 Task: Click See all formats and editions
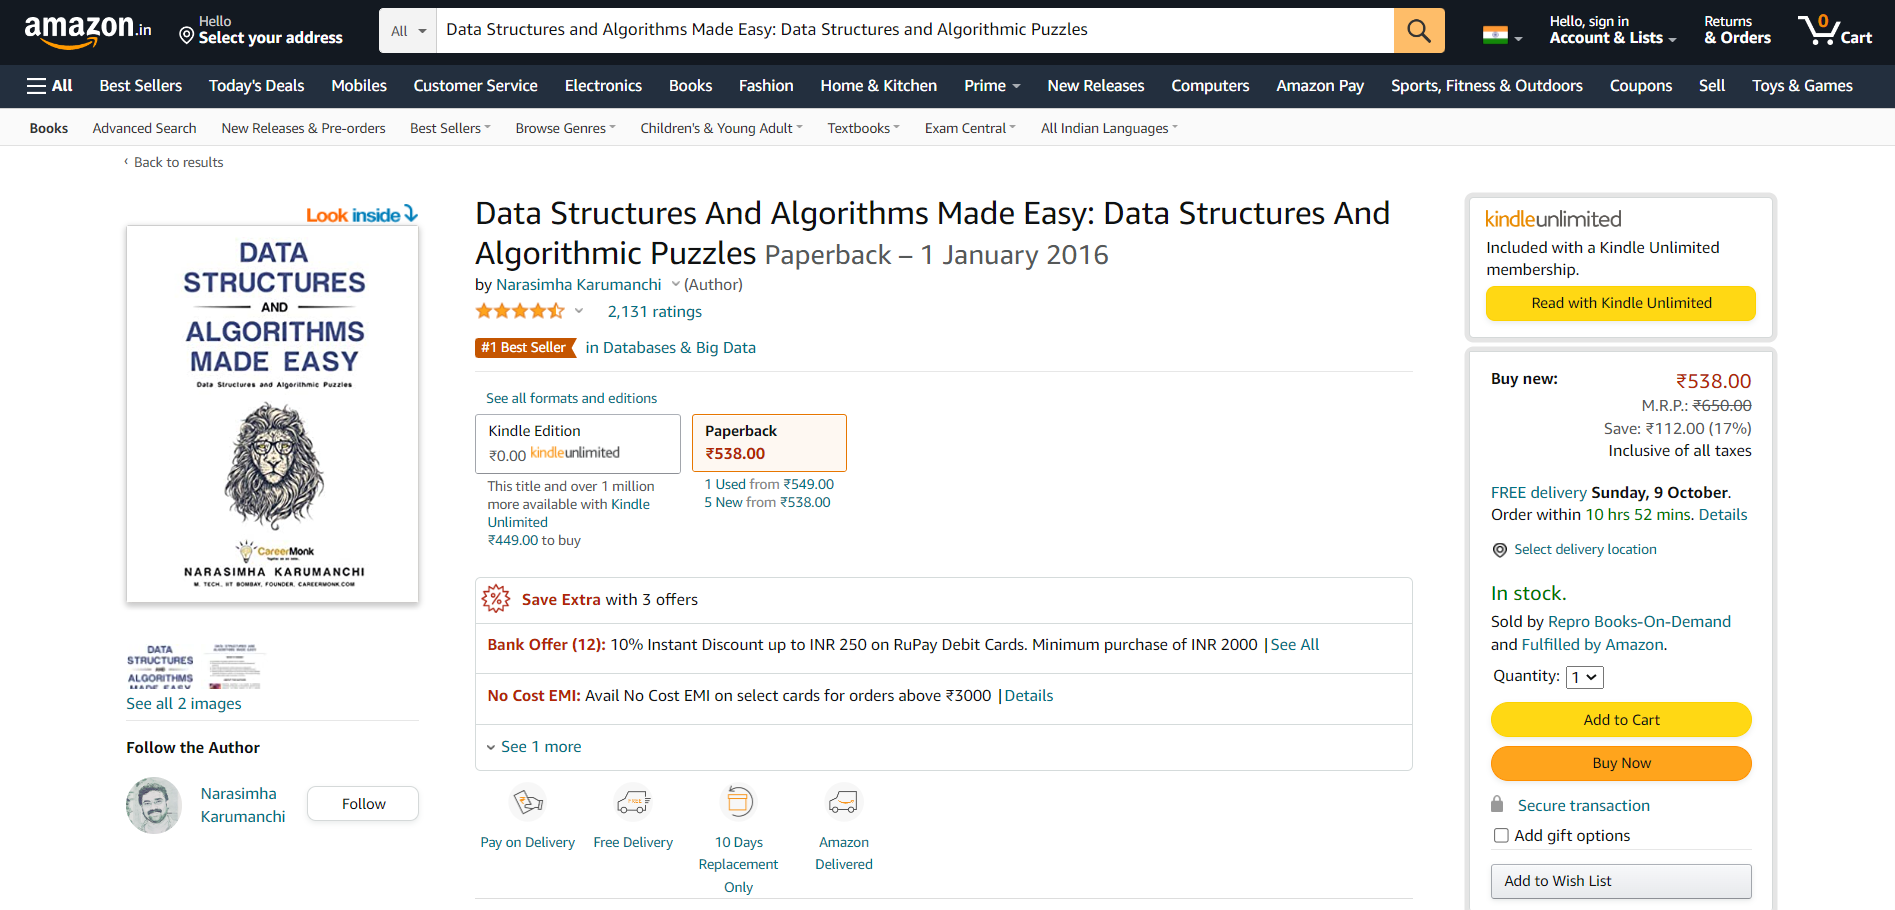(x=572, y=398)
